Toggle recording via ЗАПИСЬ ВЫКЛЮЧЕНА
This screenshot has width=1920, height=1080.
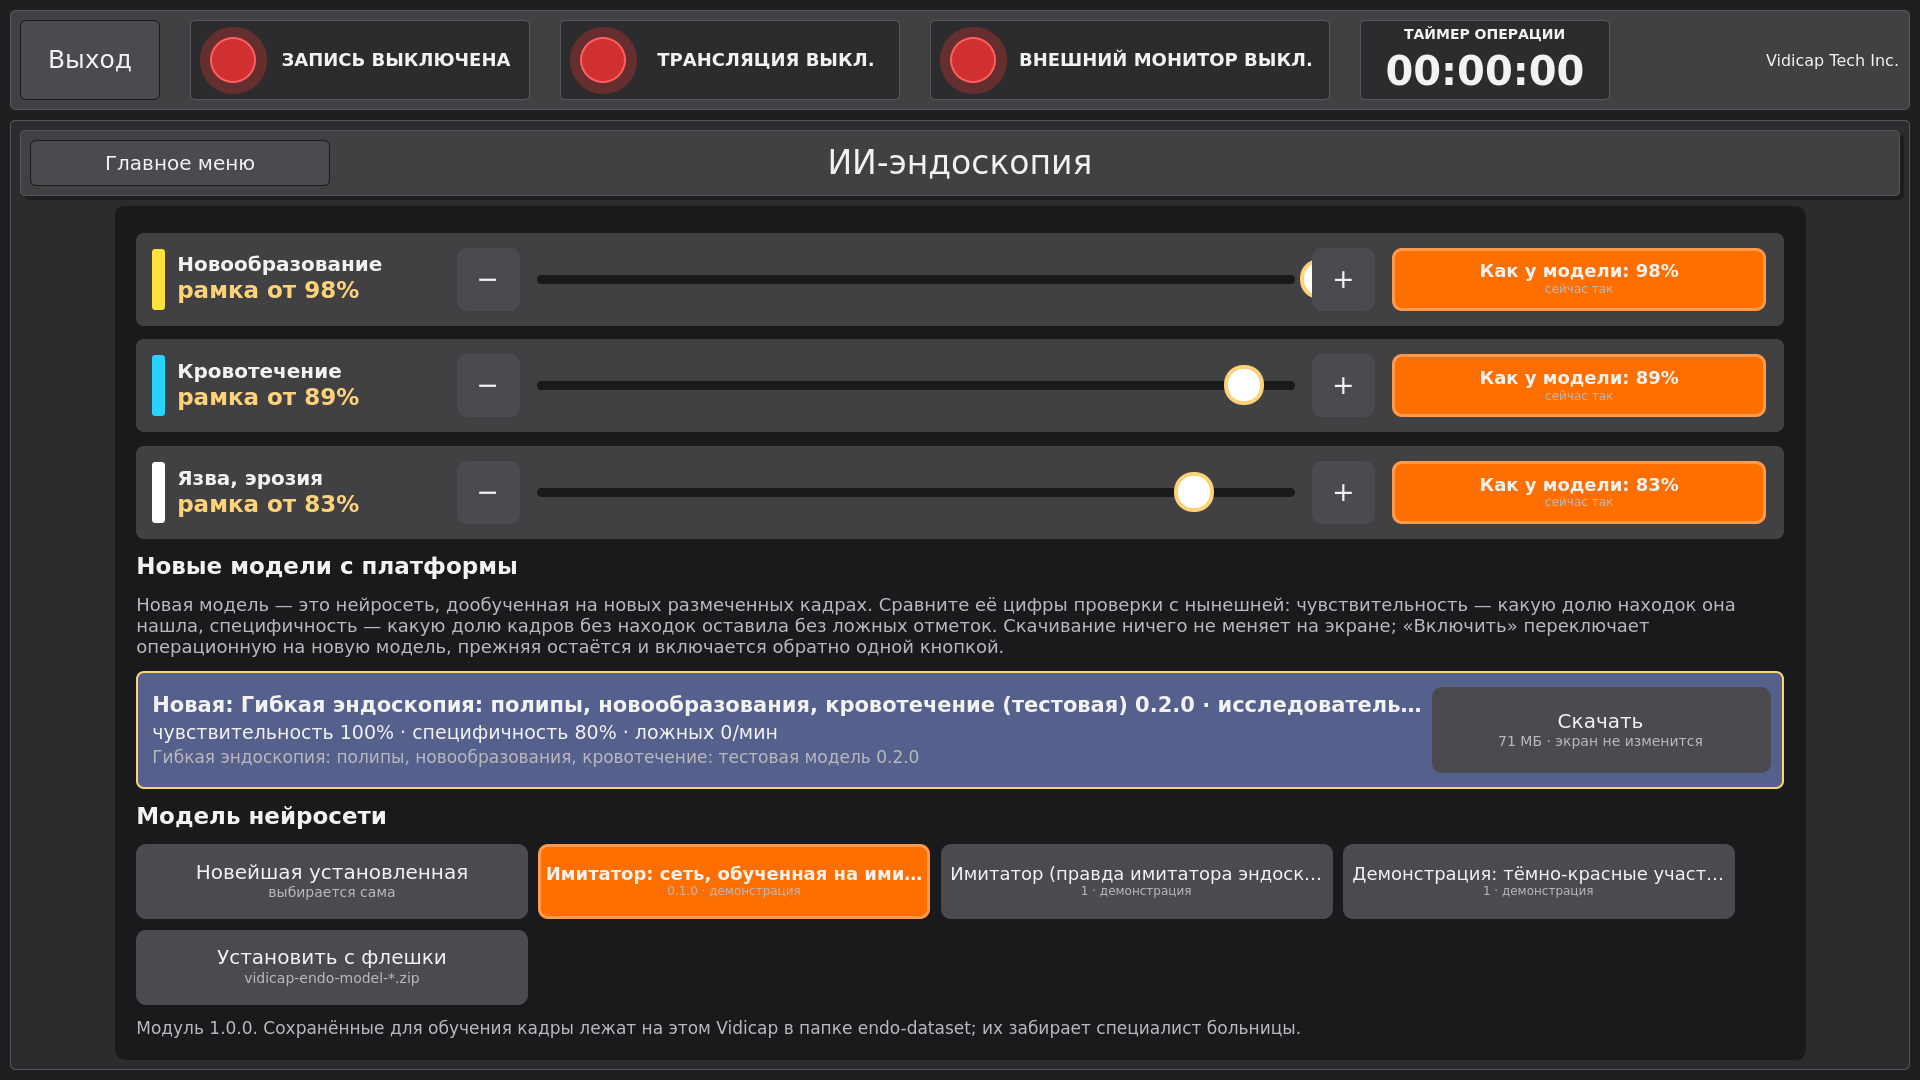[360, 60]
